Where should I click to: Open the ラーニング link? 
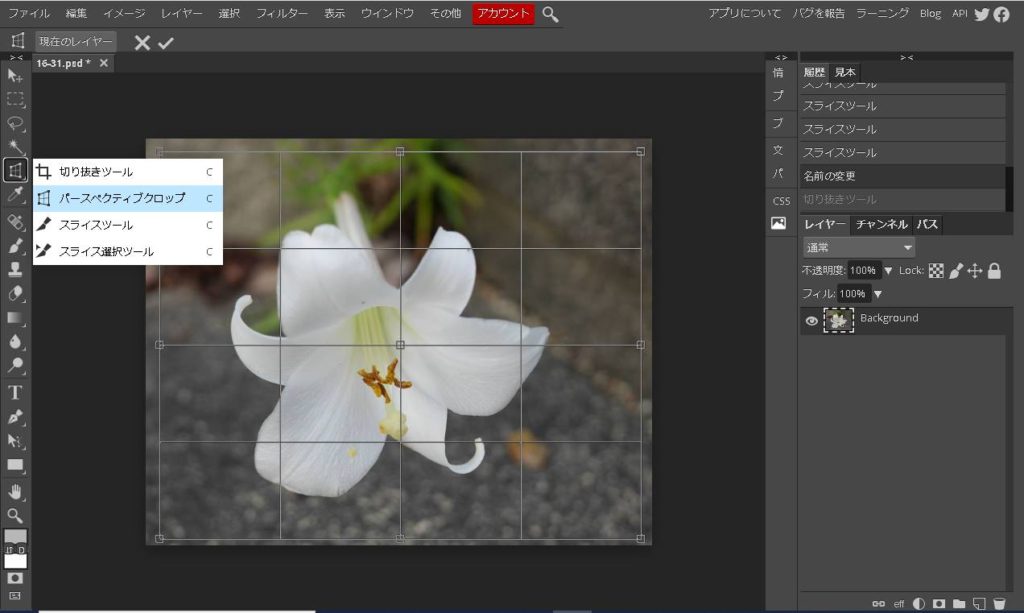pyautogui.click(x=882, y=14)
